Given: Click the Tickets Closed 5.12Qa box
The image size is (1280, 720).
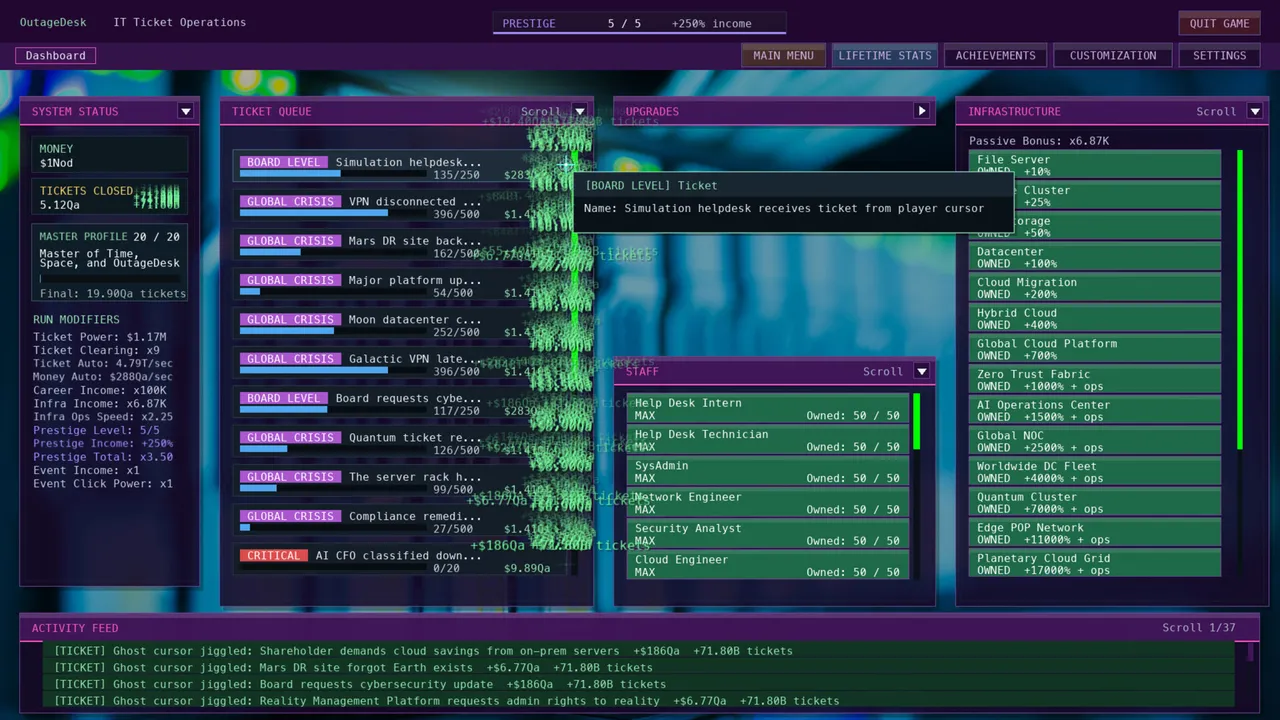Looking at the screenshot, I should 110,197.
